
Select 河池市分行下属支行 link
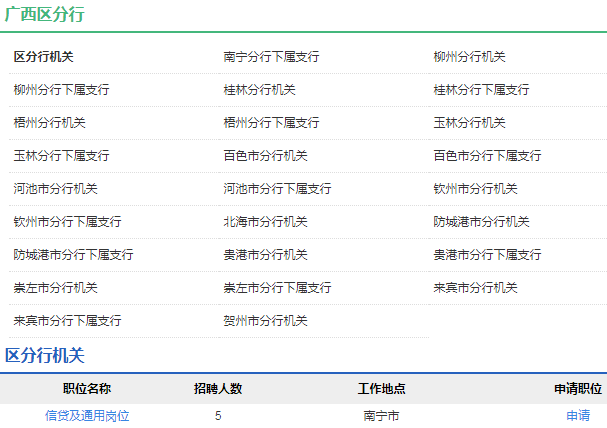277,189
